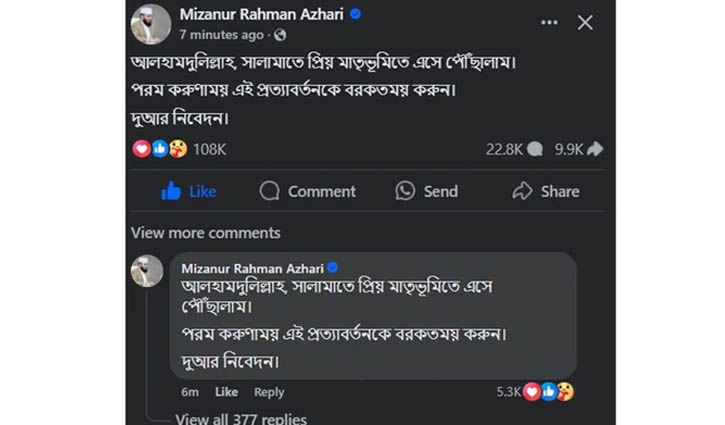This screenshot has height=425, width=725.
Task: Reply to the Mizanur Rahman Azhari comment
Action: point(269,392)
